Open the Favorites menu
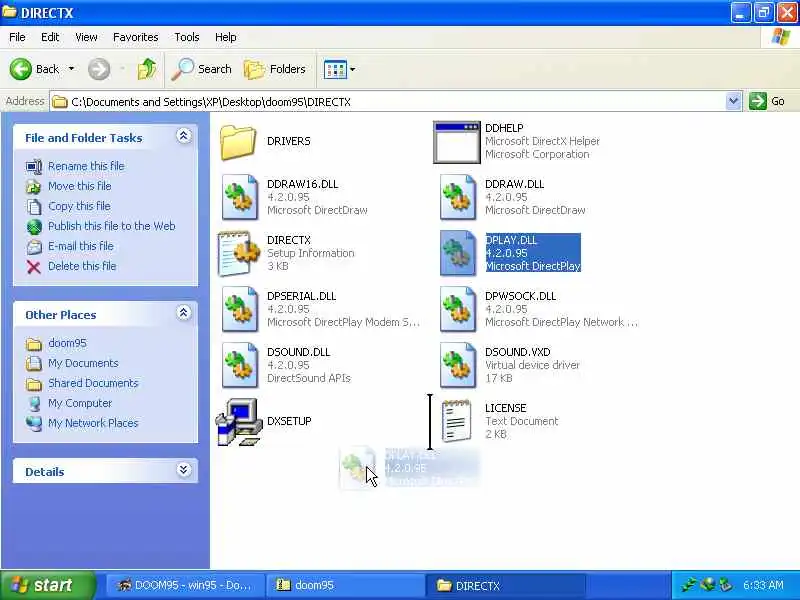Image resolution: width=800 pixels, height=600 pixels. pyautogui.click(x=135, y=37)
